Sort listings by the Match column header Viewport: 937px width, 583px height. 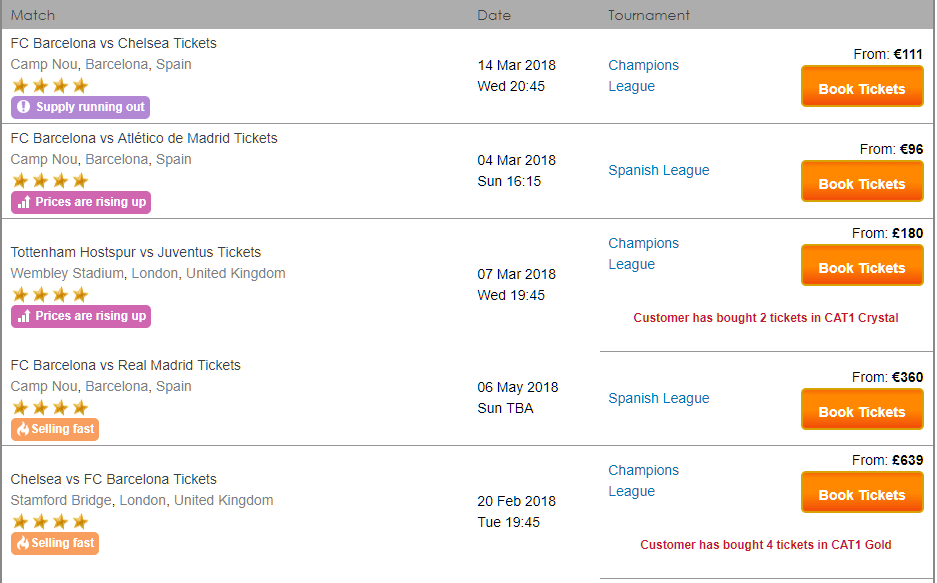pyautogui.click(x=30, y=15)
